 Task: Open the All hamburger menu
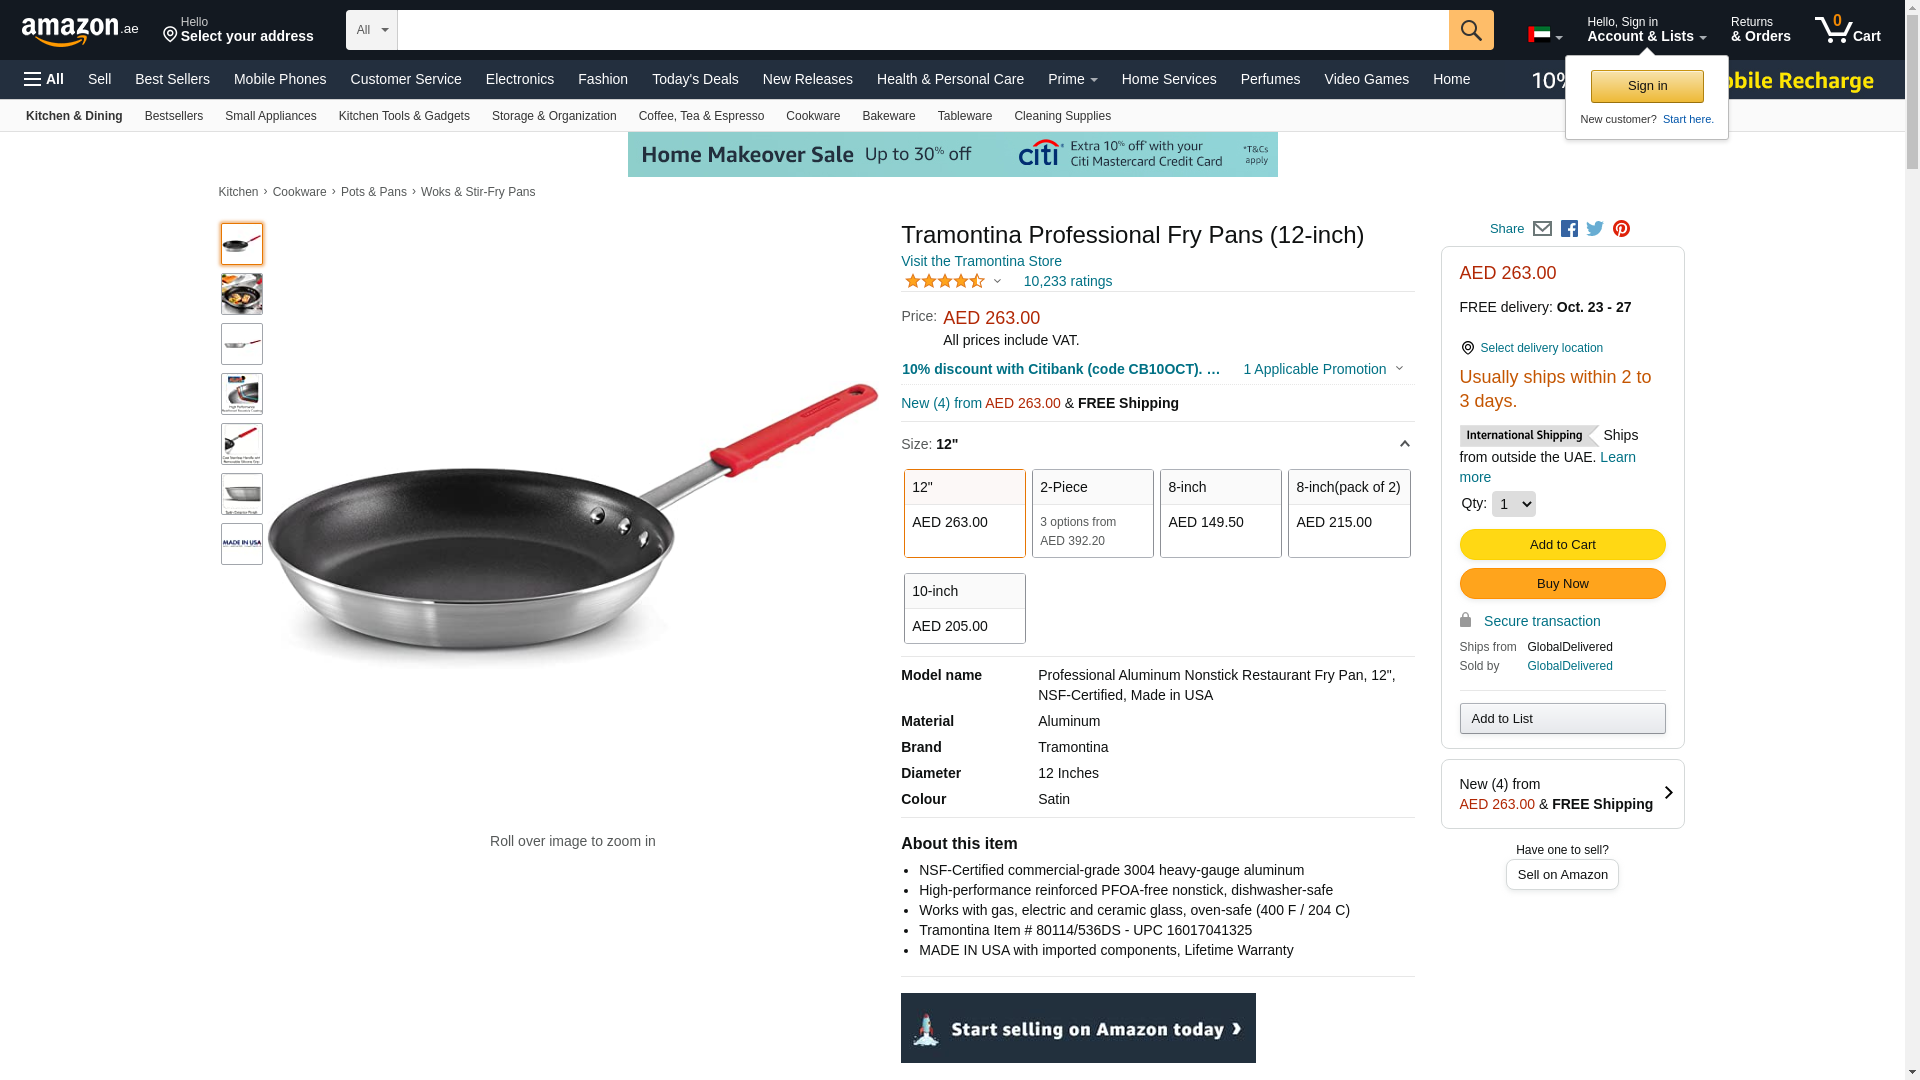[44, 79]
